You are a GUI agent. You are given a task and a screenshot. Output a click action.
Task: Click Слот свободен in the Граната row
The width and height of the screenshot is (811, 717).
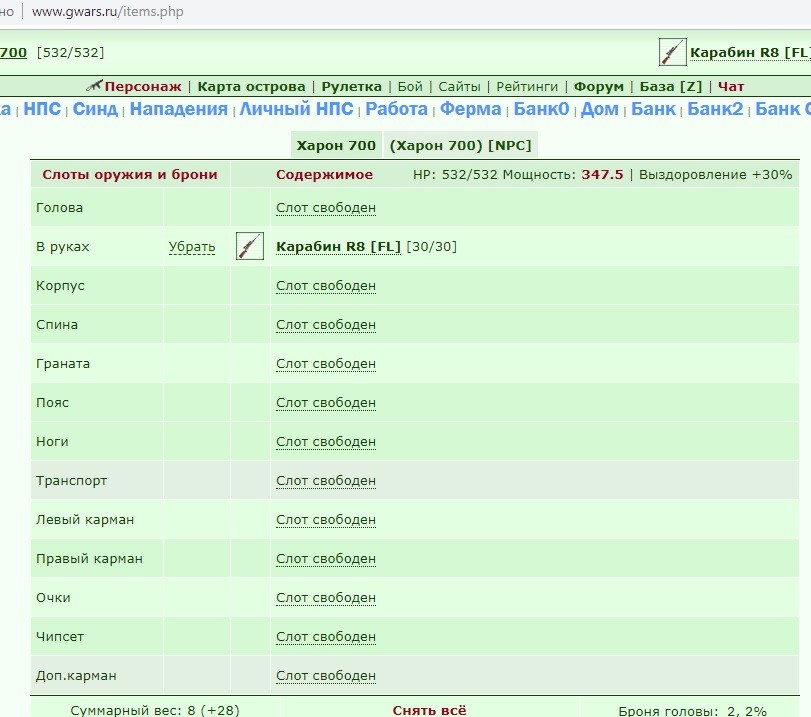tap(326, 364)
